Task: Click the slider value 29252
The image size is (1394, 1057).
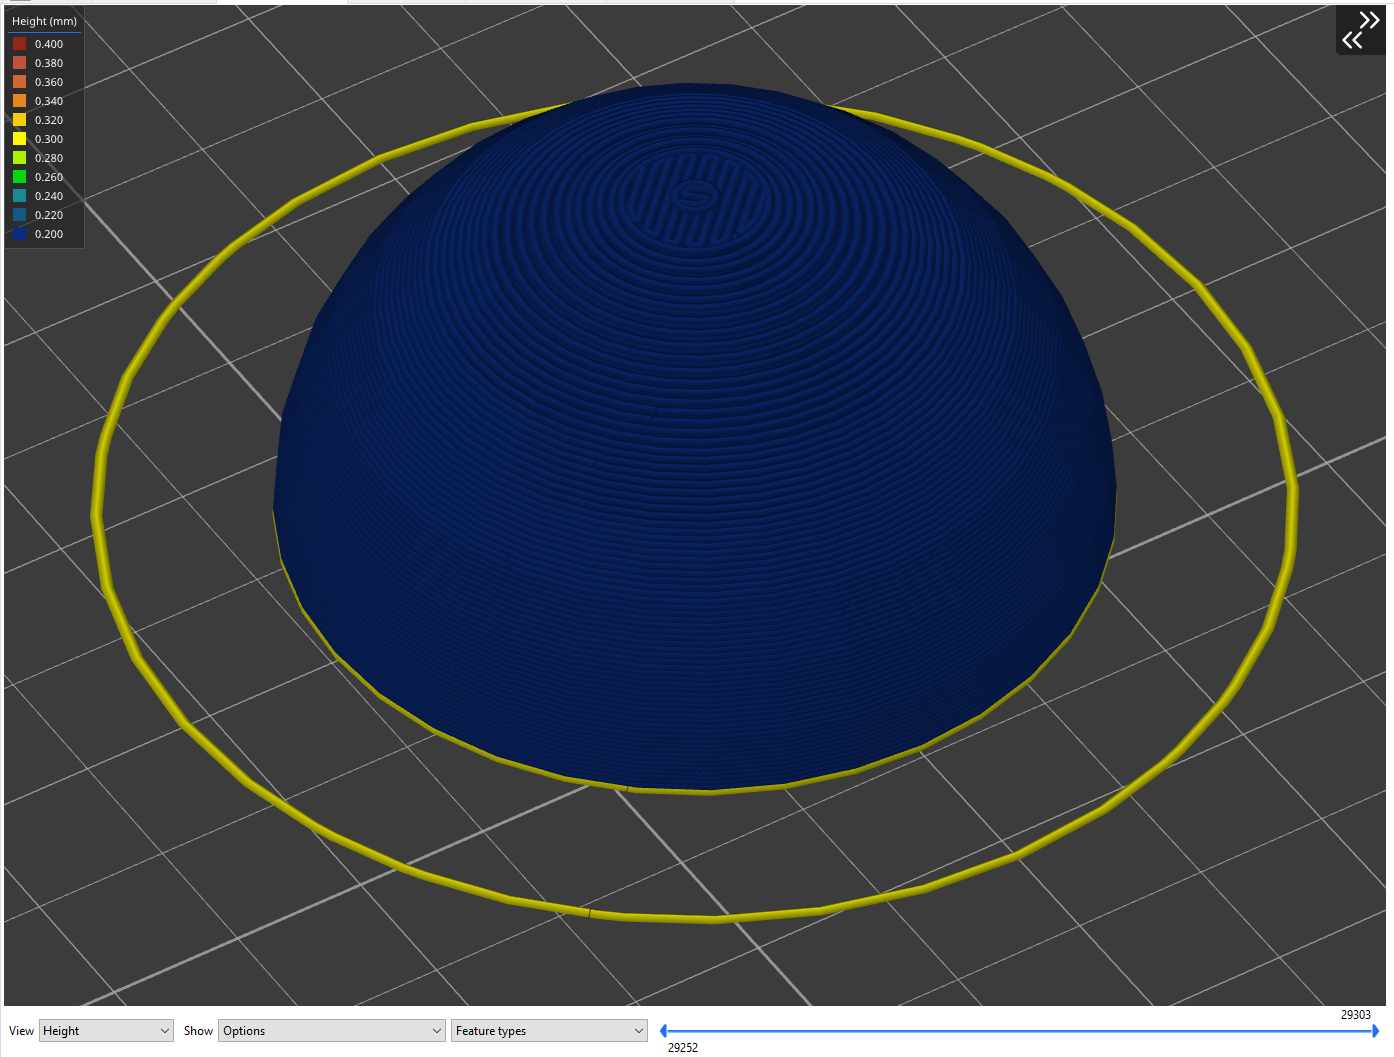Action: [683, 1048]
